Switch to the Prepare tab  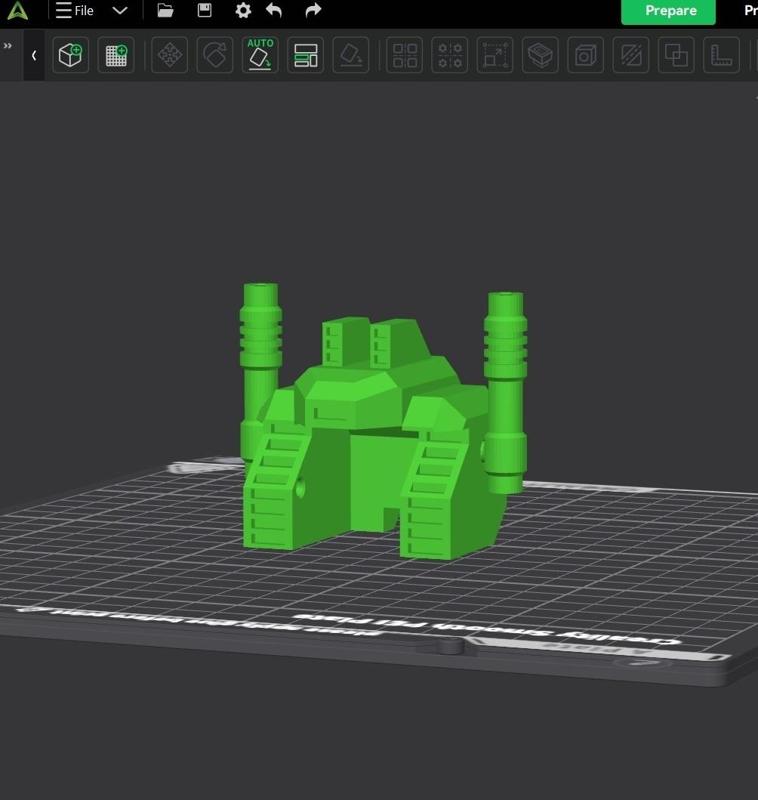tap(668, 11)
